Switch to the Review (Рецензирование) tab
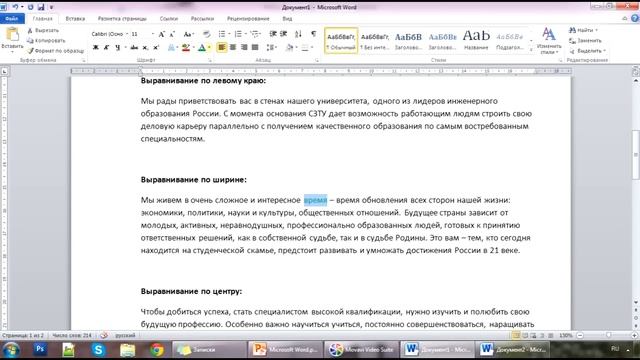Screen dimensions: 640x360 point(248,19)
